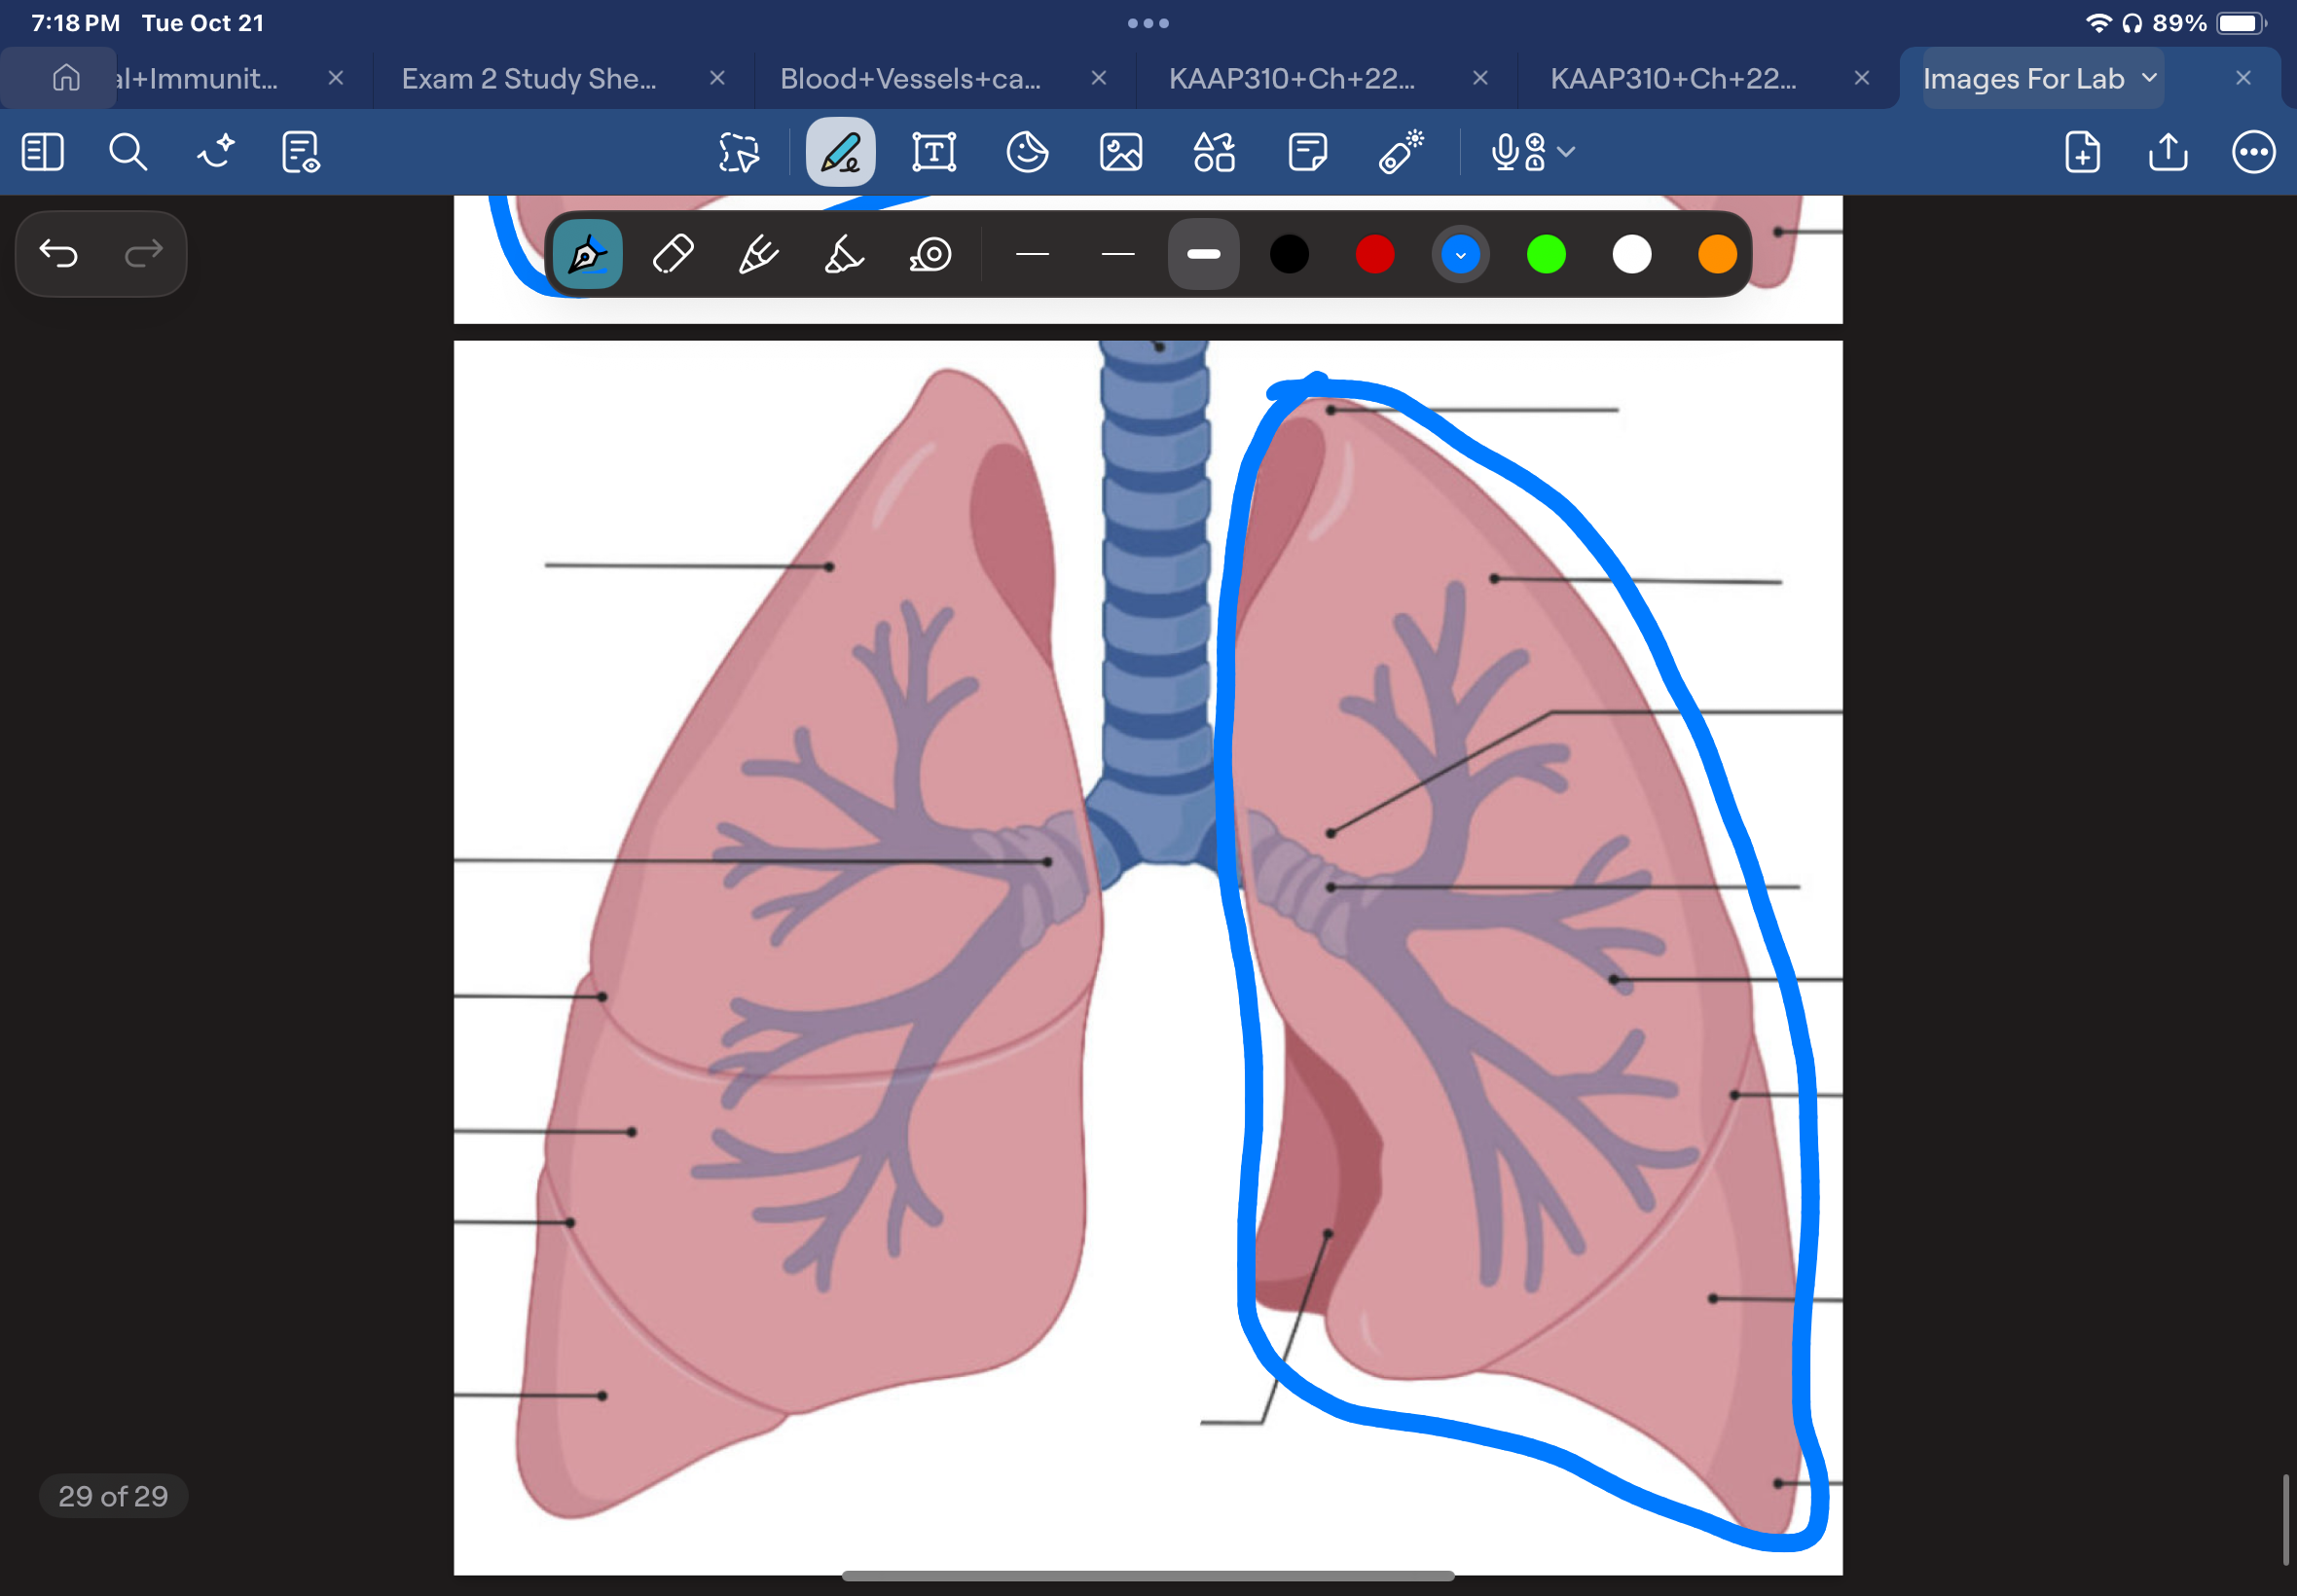Select the Eraser tool
2297x1596 pixels.
click(671, 254)
